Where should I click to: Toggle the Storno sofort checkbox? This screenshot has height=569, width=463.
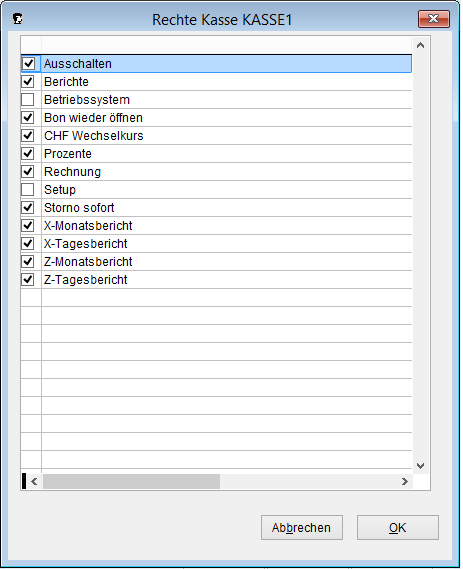point(28,208)
